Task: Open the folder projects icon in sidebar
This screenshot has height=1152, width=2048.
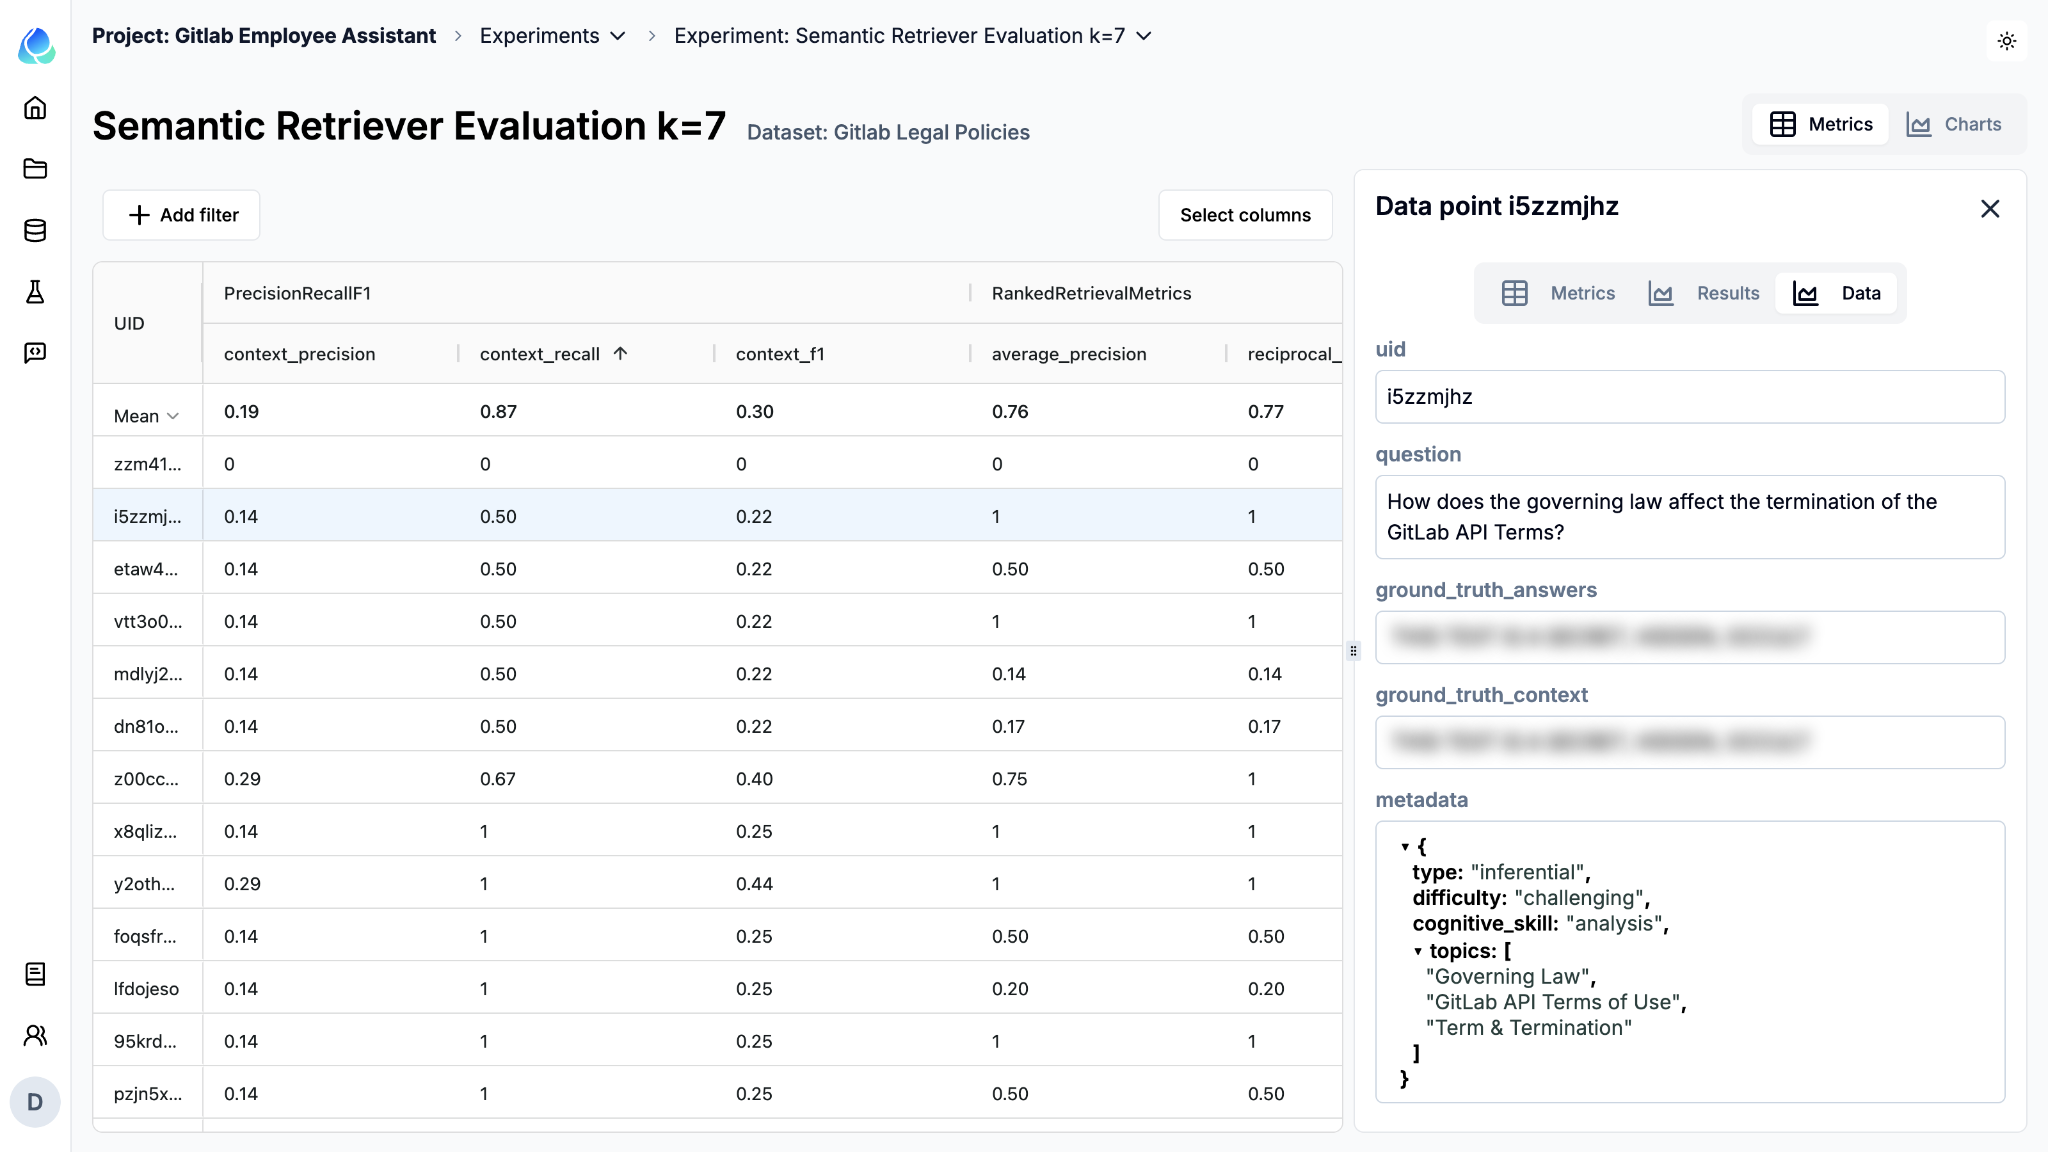Action: click(x=35, y=169)
